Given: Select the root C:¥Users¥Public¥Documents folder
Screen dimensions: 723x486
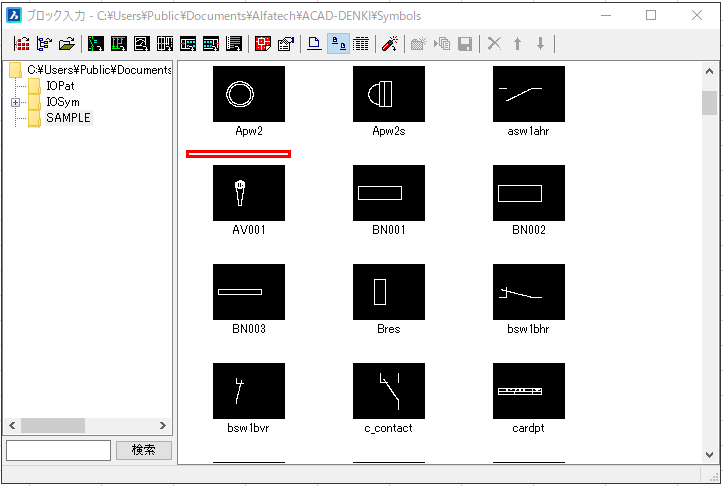Looking at the screenshot, I should (99, 70).
